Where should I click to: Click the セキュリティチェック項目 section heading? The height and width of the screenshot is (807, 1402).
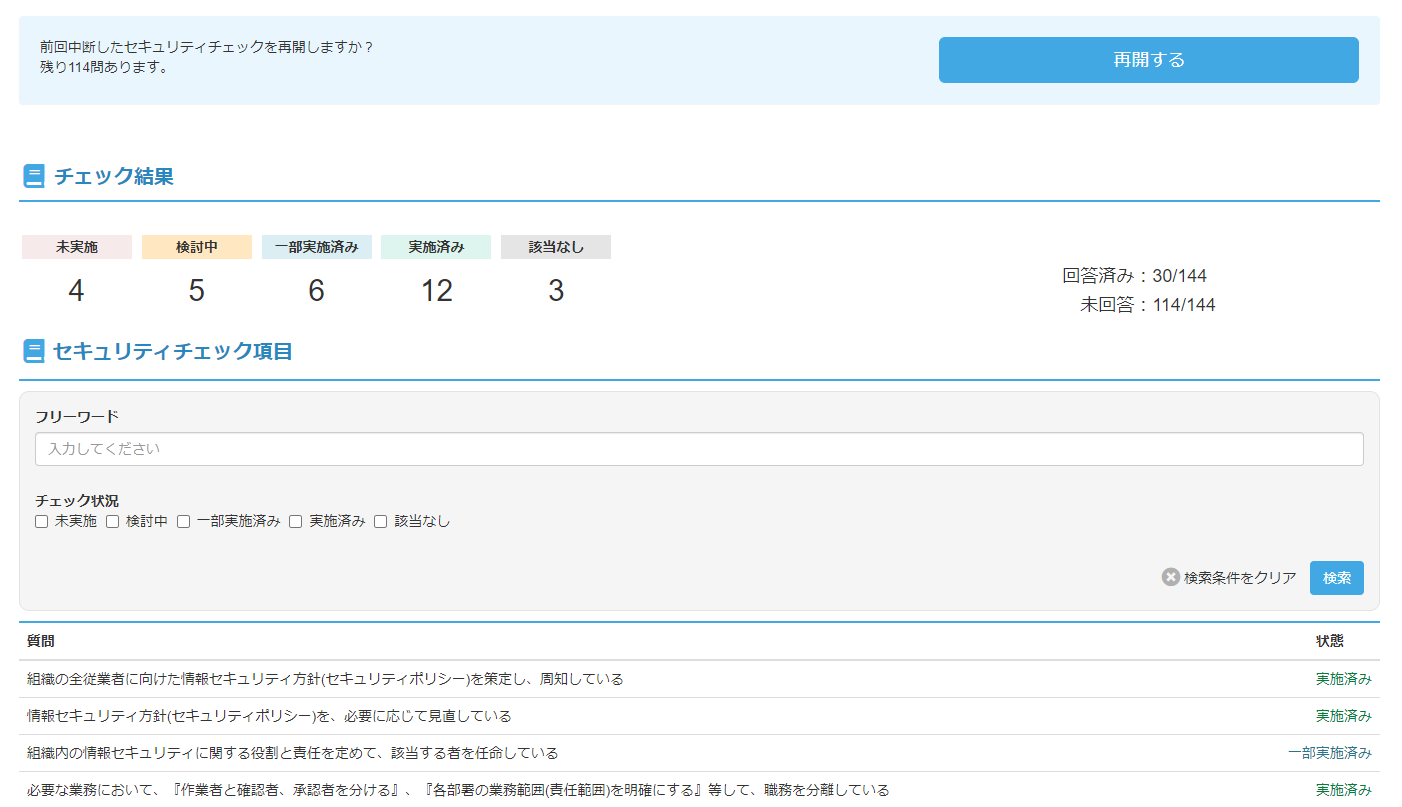(173, 352)
